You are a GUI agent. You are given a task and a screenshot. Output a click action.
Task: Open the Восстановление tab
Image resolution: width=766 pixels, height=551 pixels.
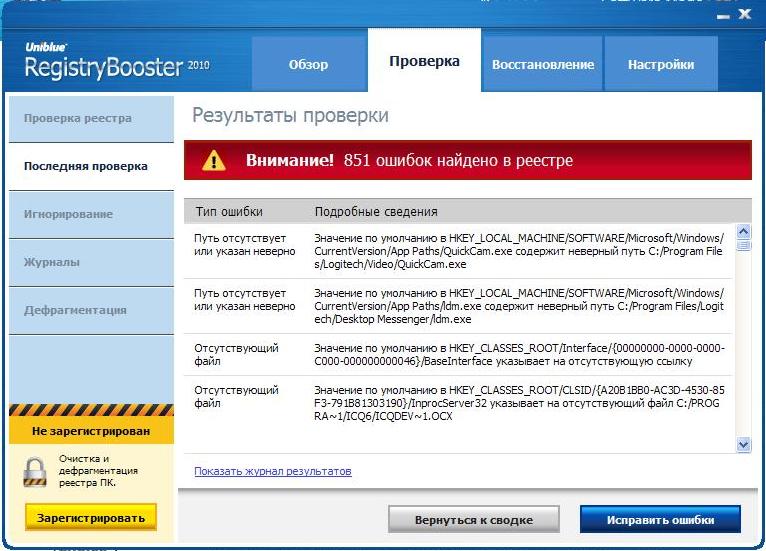[x=543, y=64]
